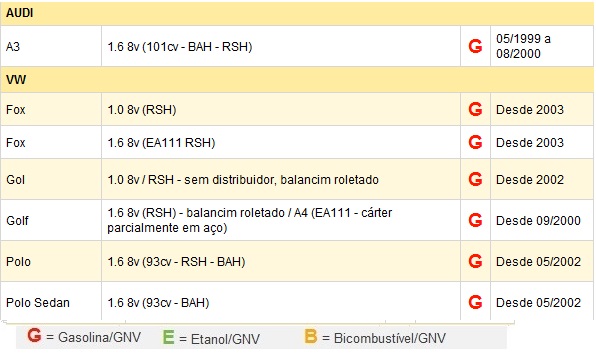The image size is (596, 361).
Task: Click the gasoline G icon in the Gol row
Action: tap(475, 179)
